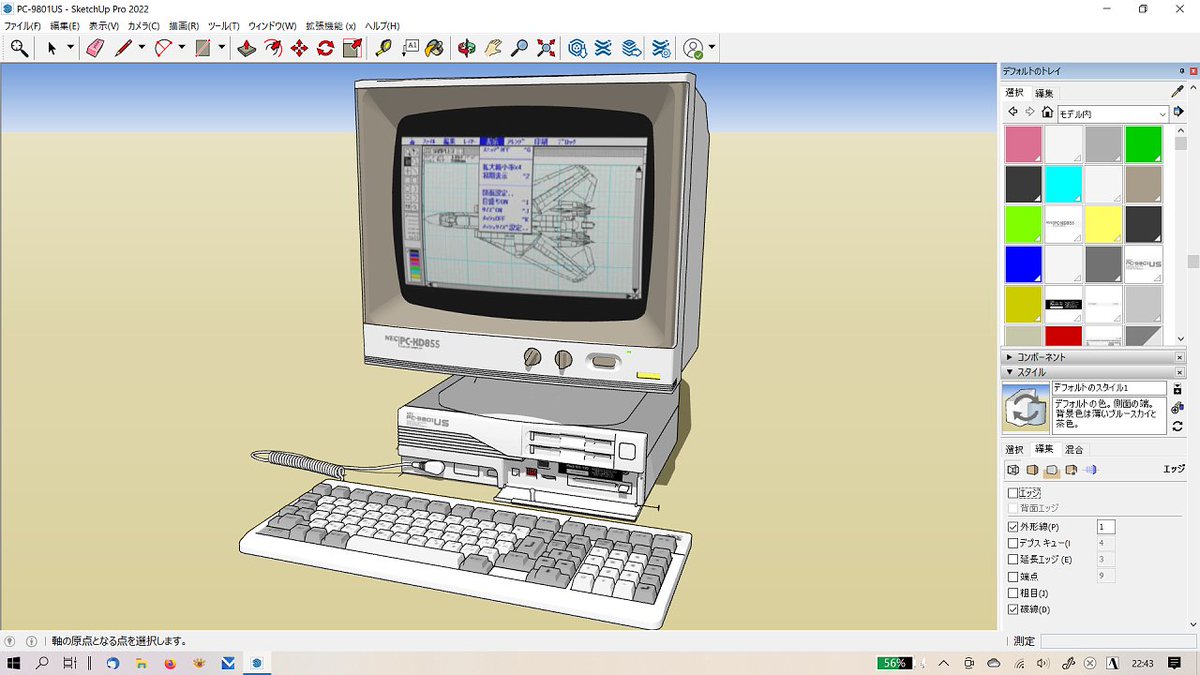This screenshot has width=1200, height=675.
Task: Switch to materials 編集 tab
Action: point(1044,93)
